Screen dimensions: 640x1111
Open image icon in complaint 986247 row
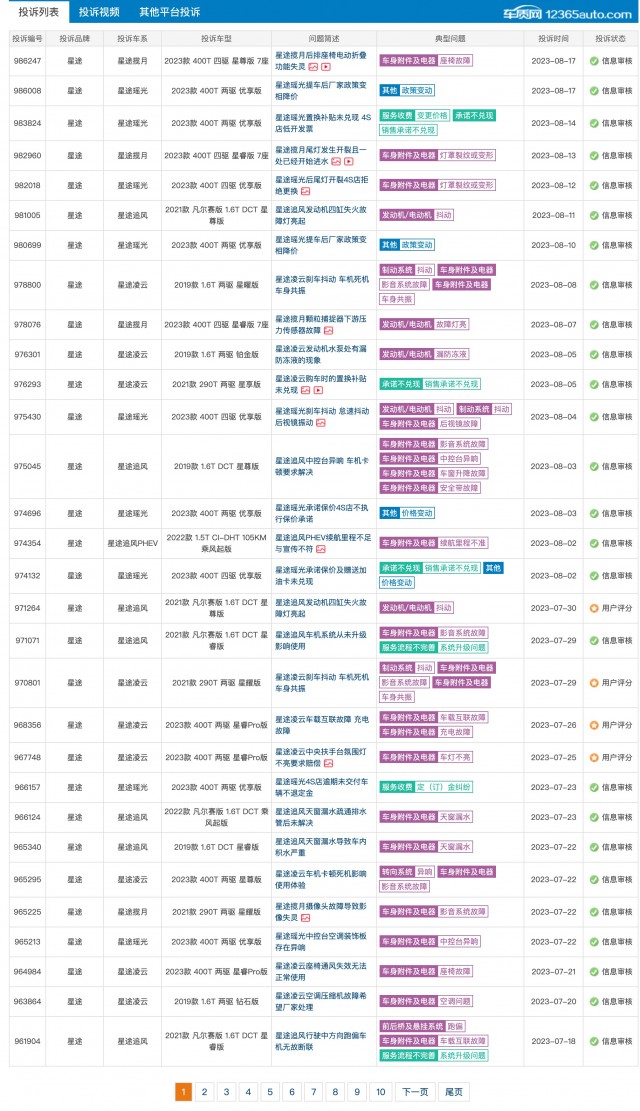[x=313, y=67]
